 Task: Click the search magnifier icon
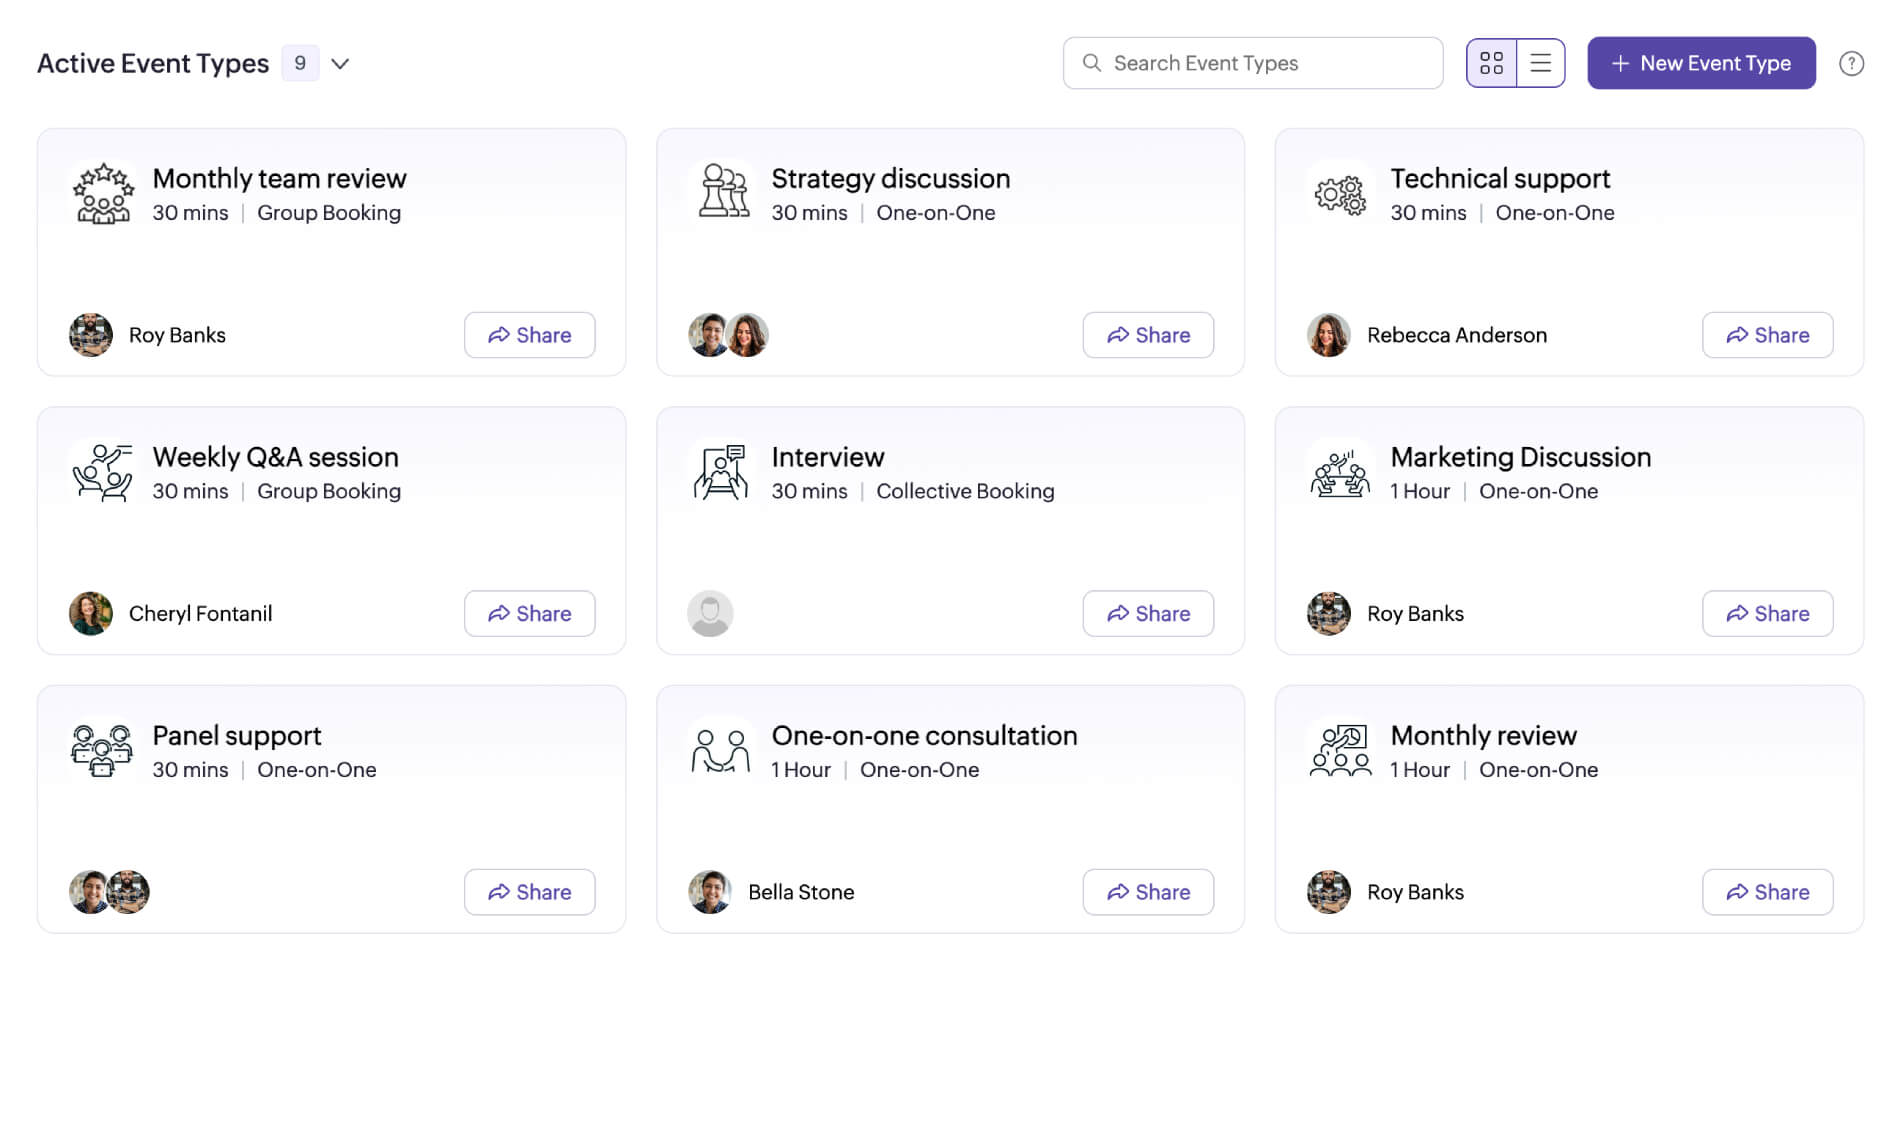(x=1092, y=63)
